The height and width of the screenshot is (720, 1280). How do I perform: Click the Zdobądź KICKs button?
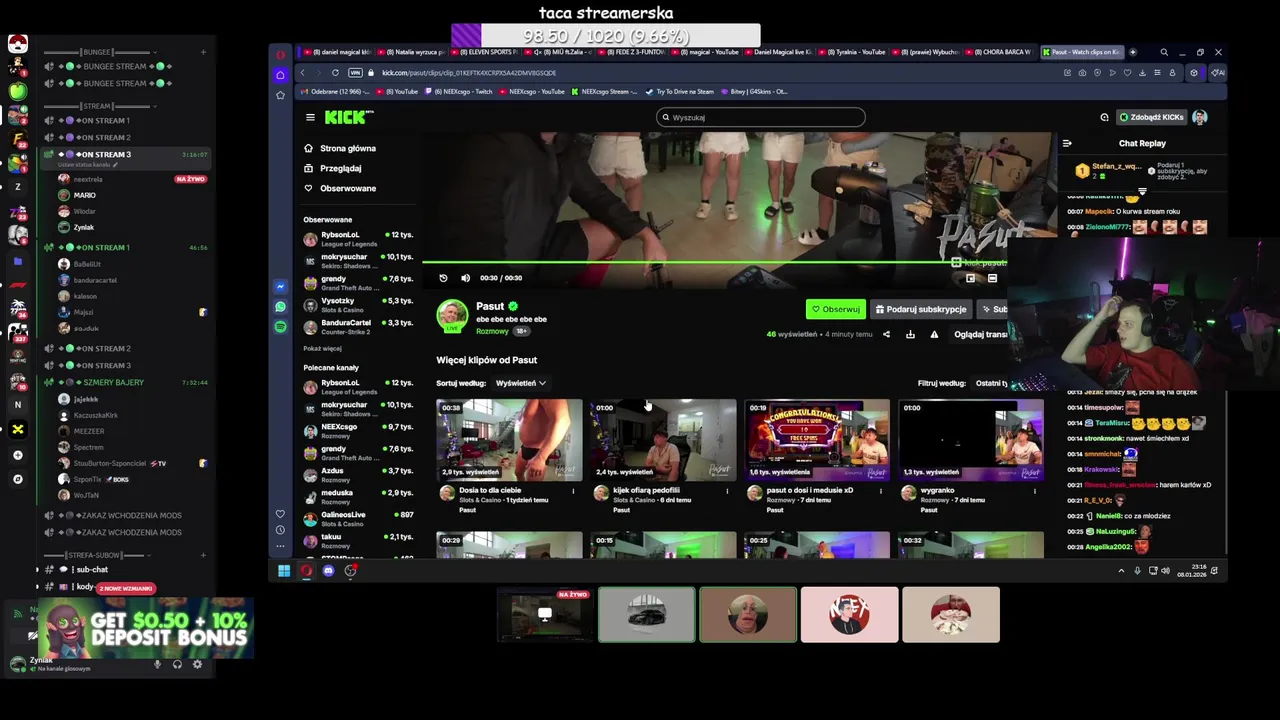pyautogui.click(x=1151, y=117)
